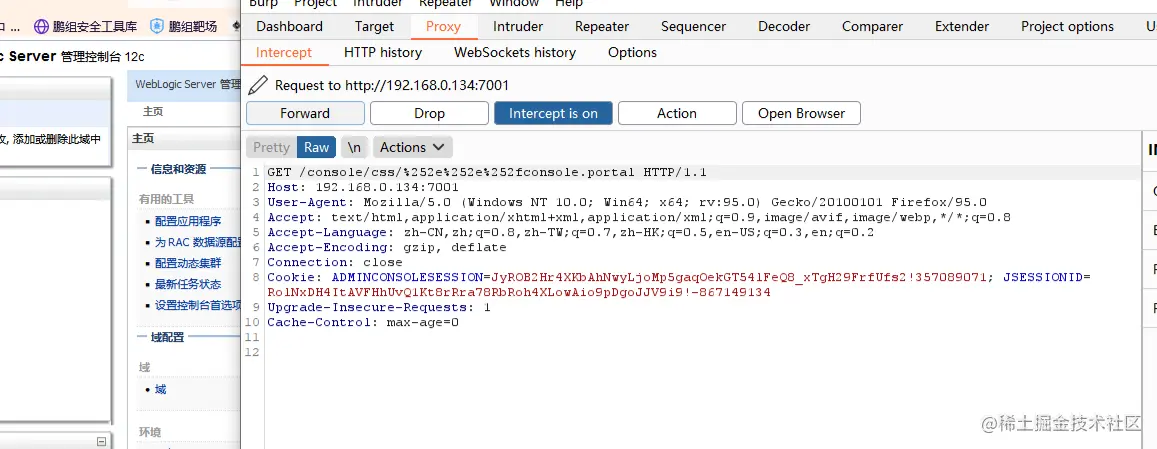1157x449 pixels.
Task: Click the Open Browser button
Action: tap(801, 113)
